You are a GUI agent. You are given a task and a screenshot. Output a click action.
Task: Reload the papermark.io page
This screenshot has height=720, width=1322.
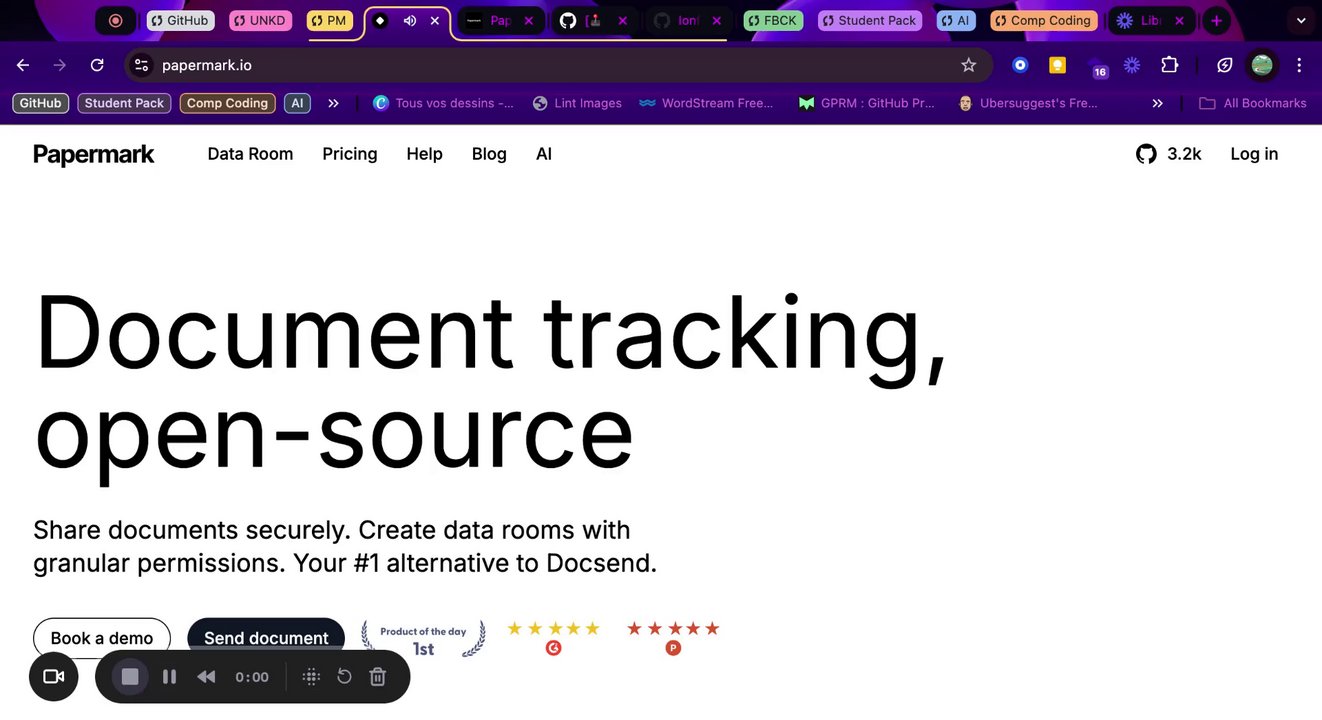[97, 65]
